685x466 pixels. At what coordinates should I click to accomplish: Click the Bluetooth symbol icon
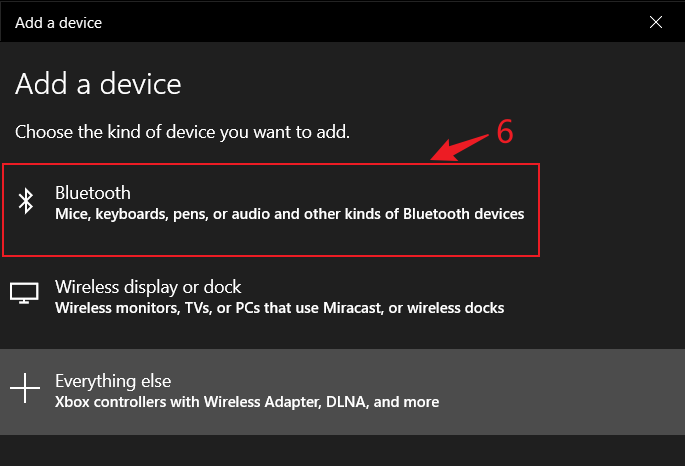[x=26, y=201]
